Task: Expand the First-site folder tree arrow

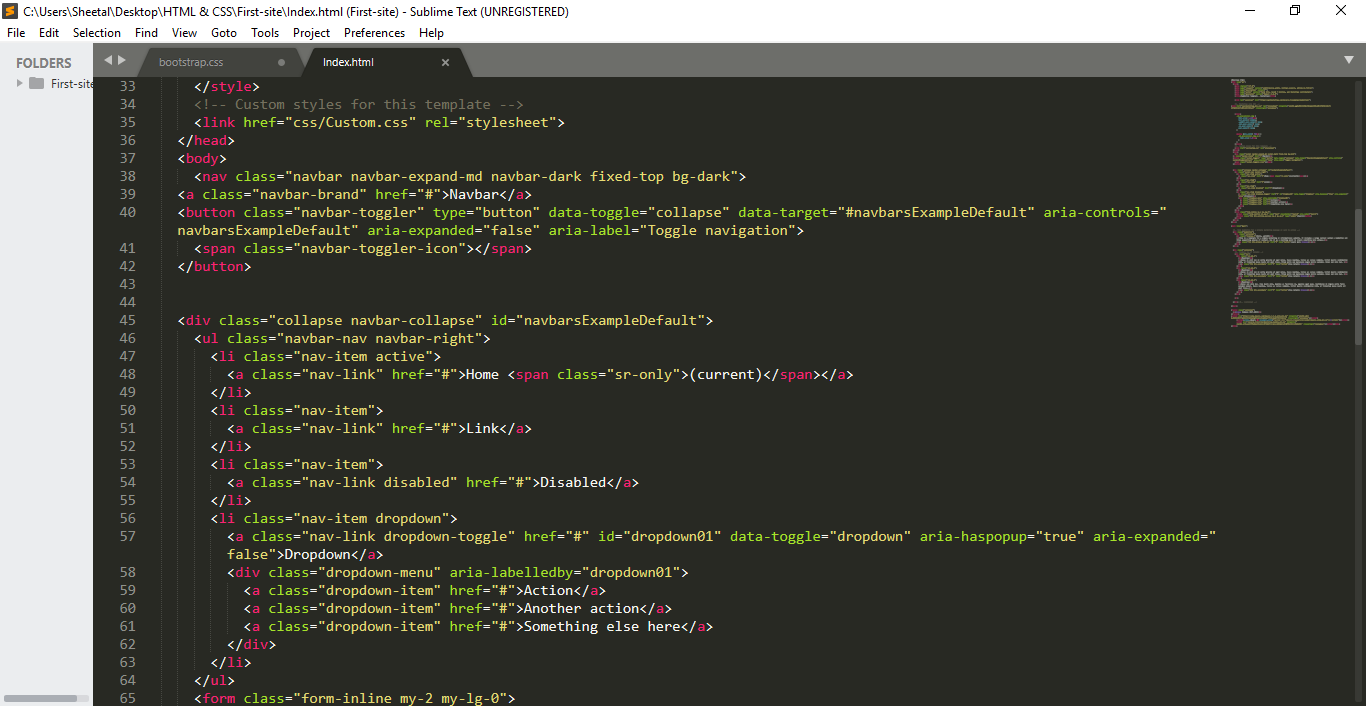Action: click(x=20, y=84)
